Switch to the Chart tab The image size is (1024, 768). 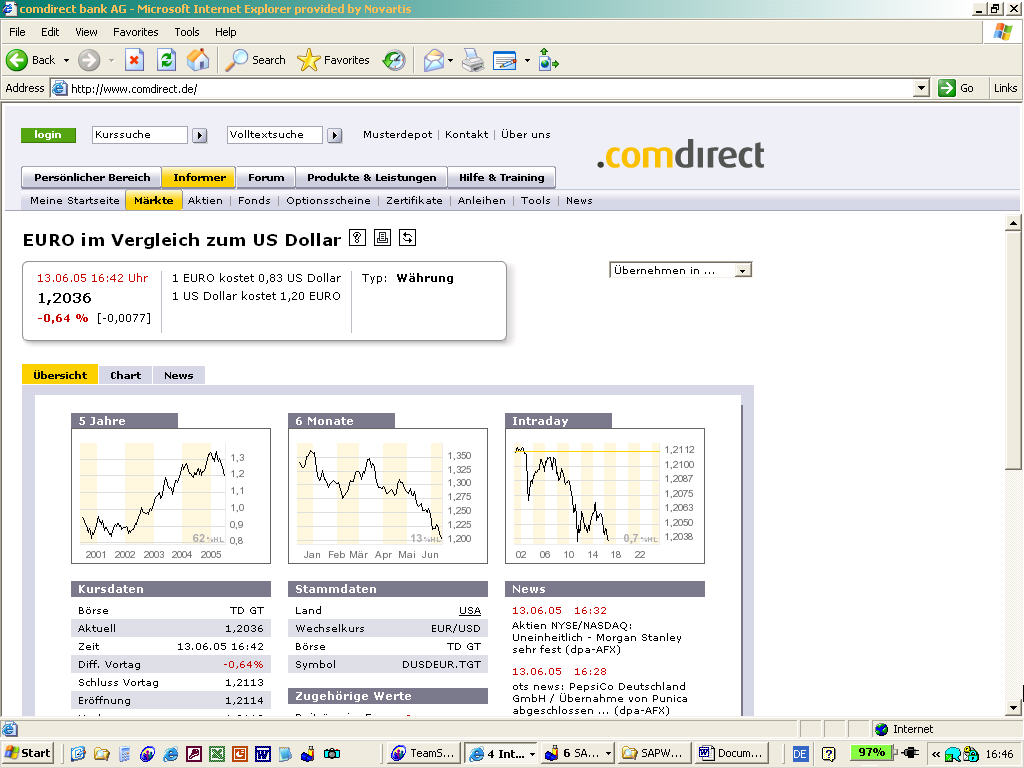(125, 376)
